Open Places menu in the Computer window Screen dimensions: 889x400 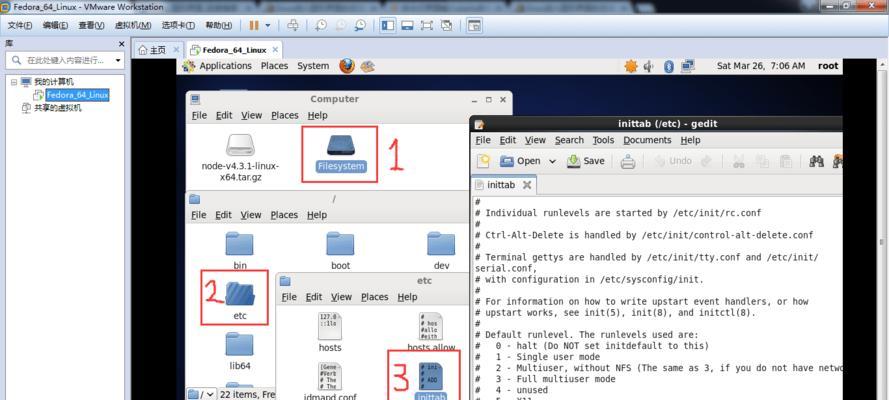coord(285,115)
